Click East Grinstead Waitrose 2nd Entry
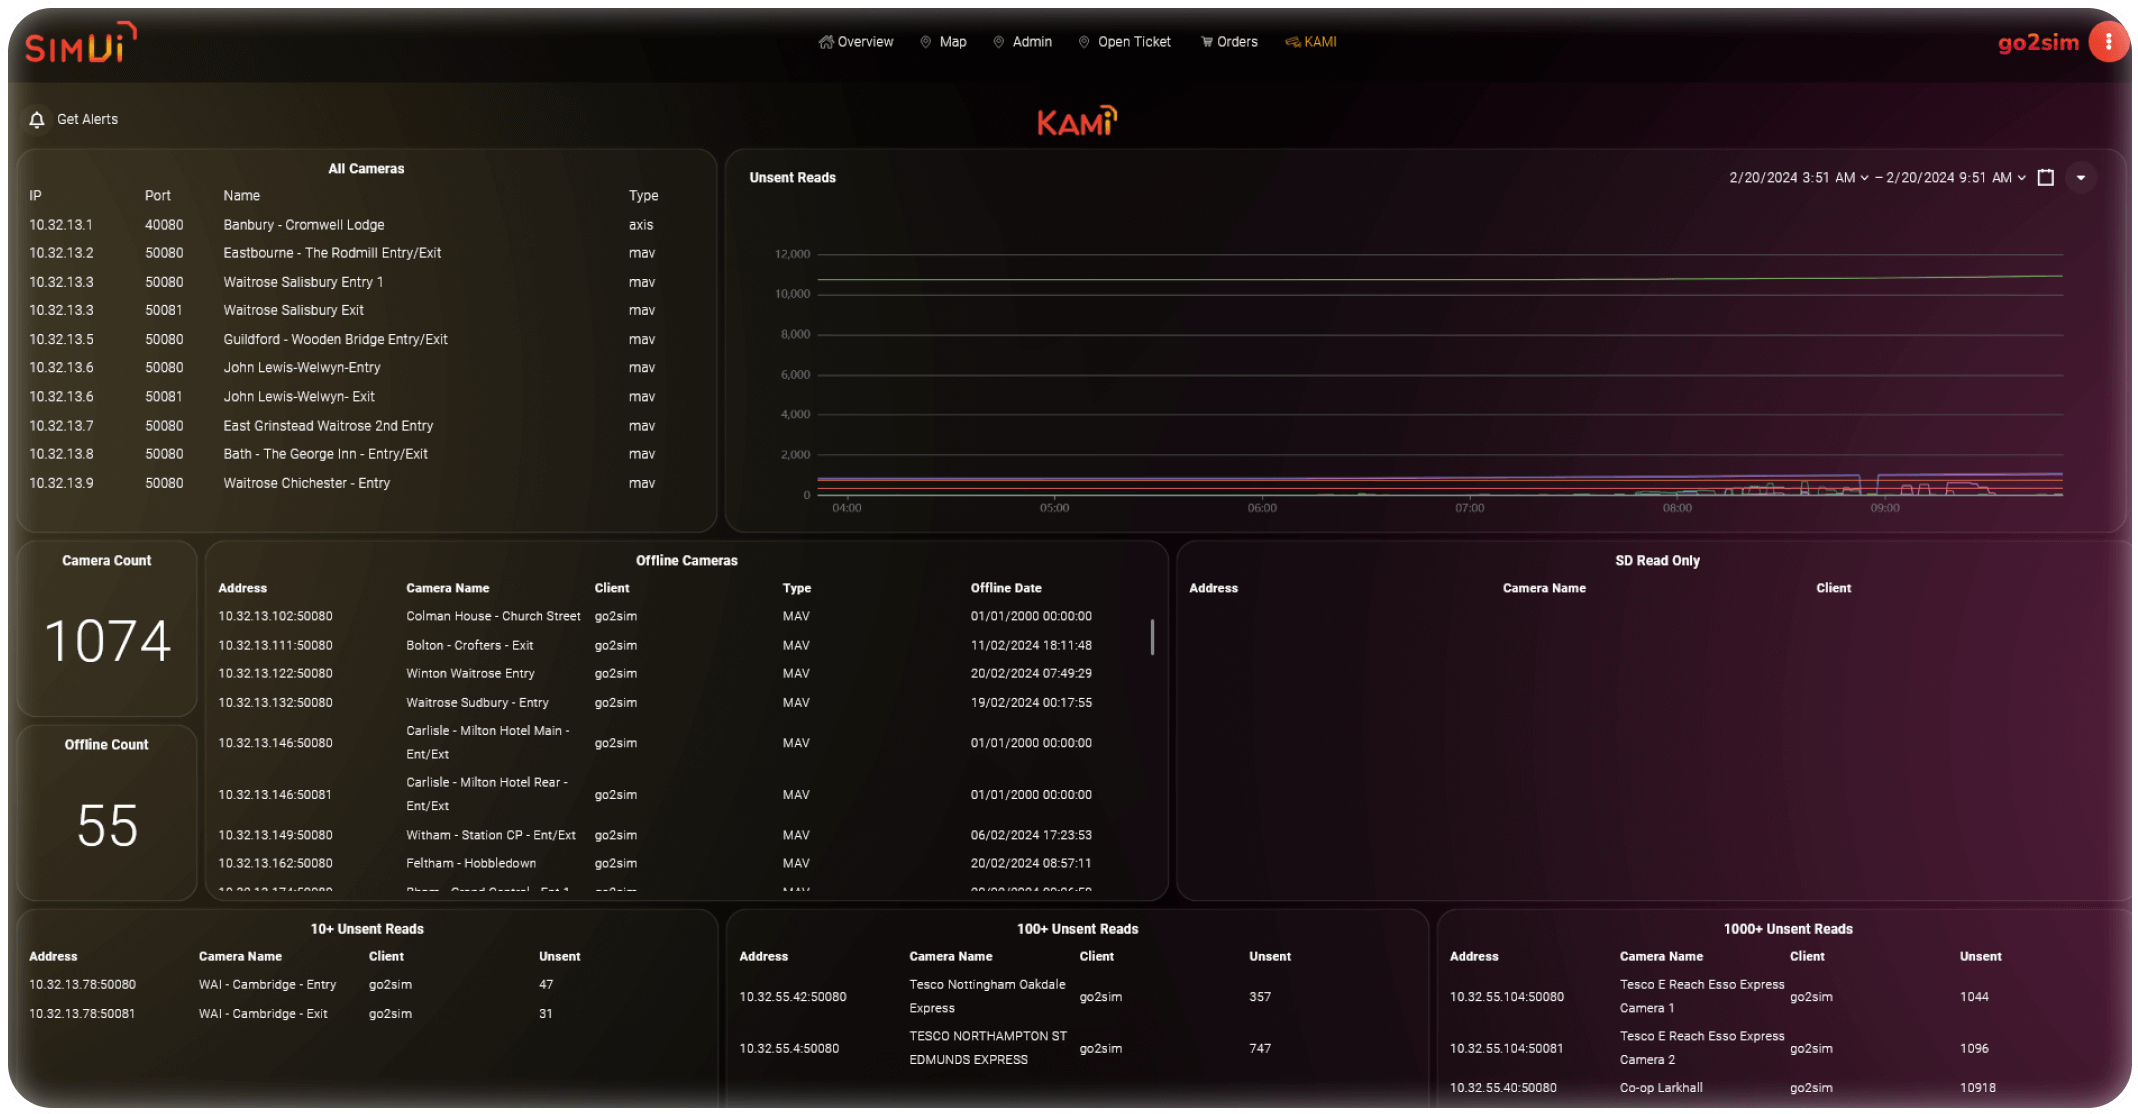The image size is (2138, 1114). [x=328, y=426]
